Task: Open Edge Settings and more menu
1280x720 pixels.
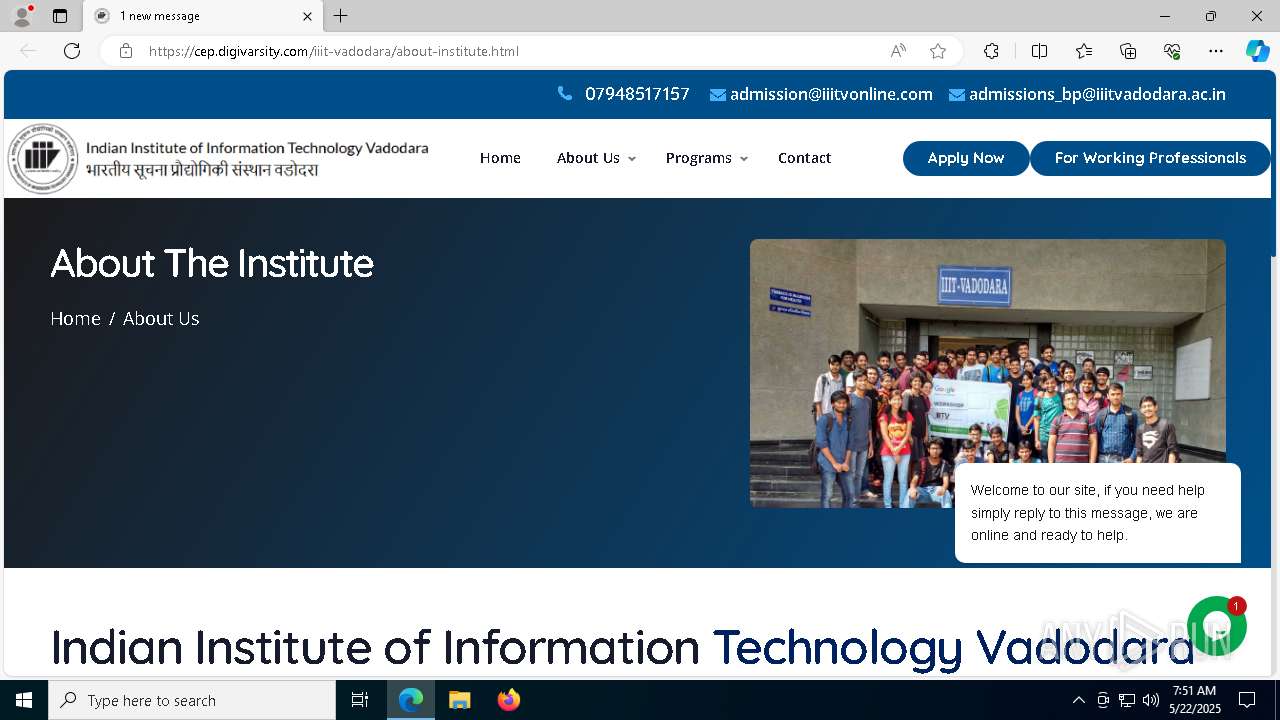Action: tap(1216, 51)
